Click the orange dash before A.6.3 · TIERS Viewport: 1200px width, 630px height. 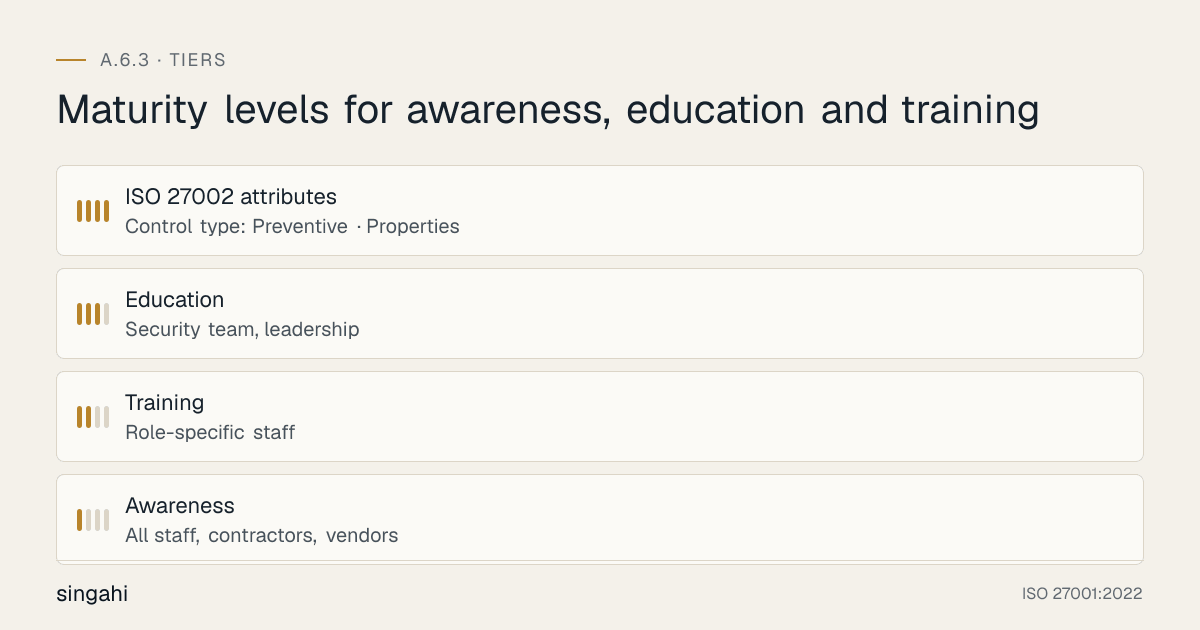(71, 60)
